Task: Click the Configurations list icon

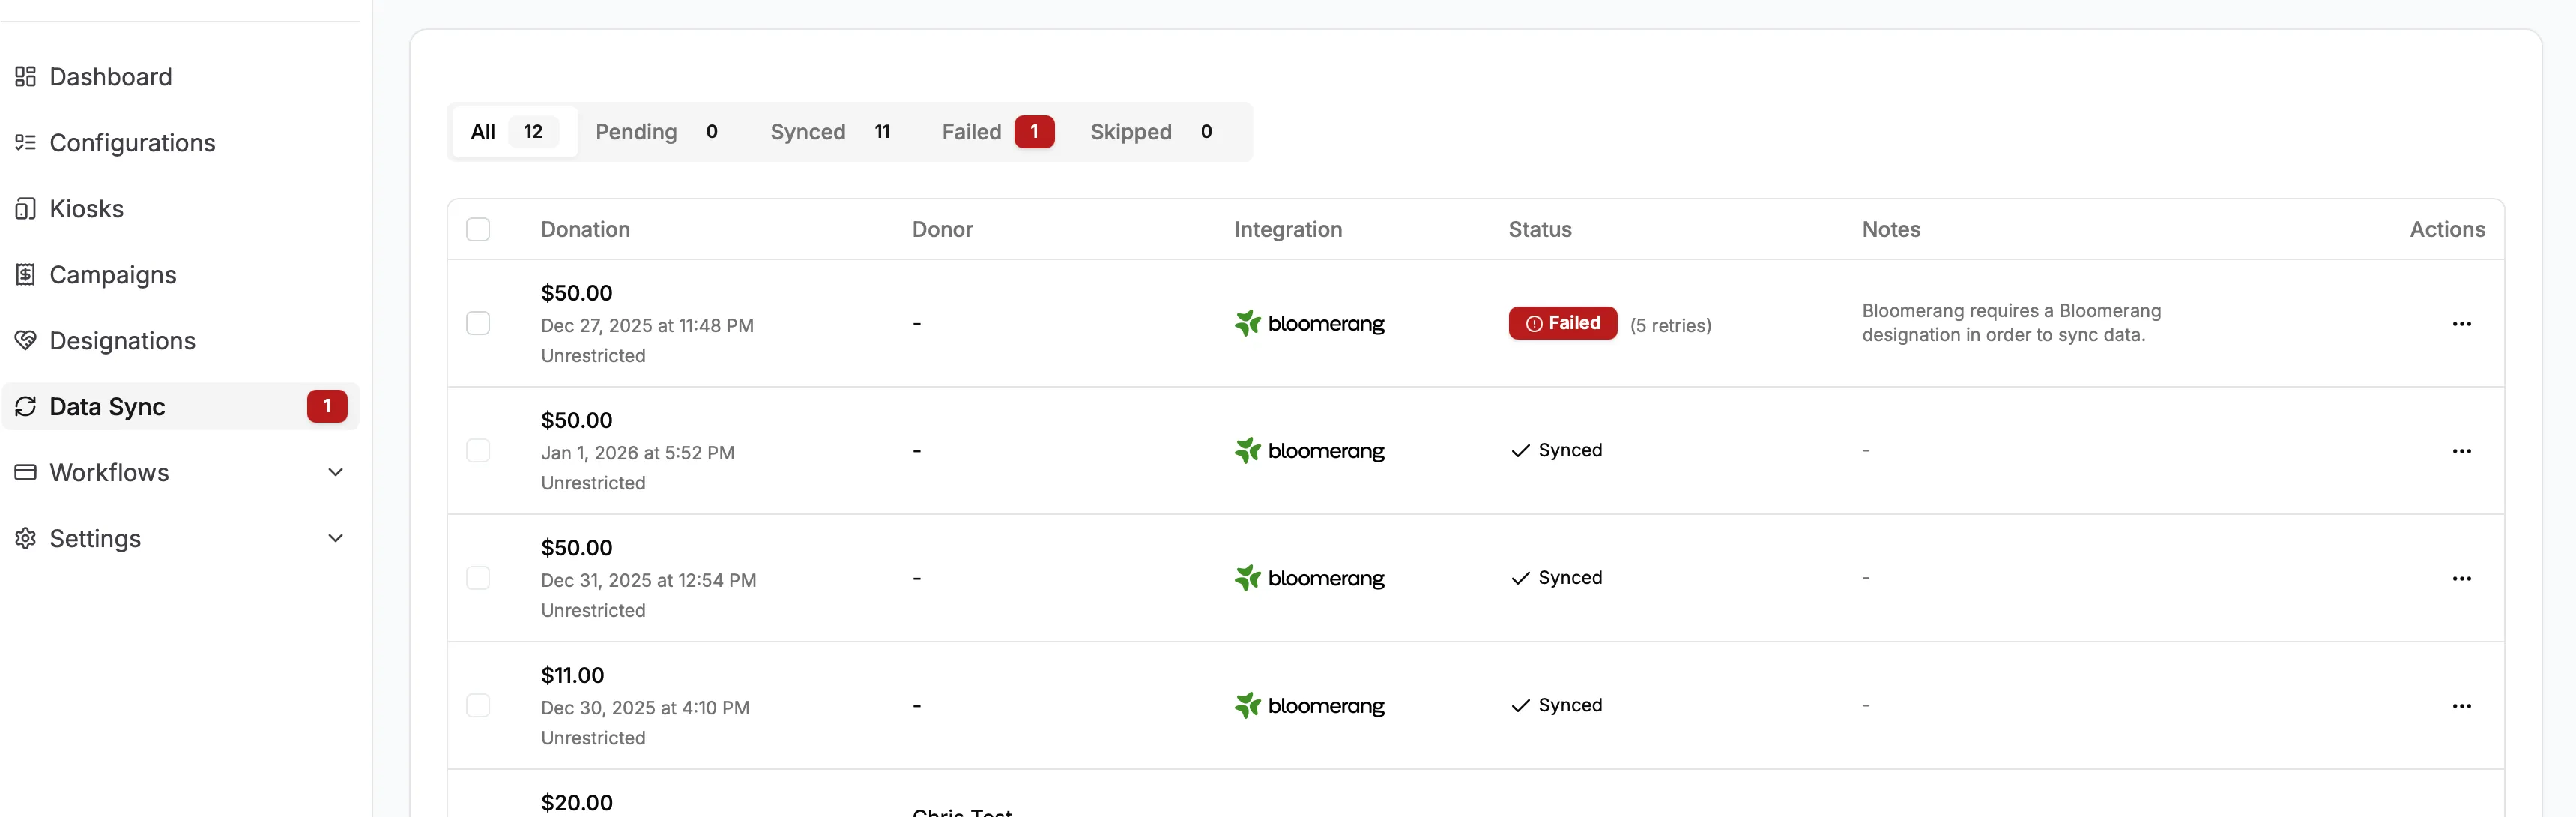Action: pos(26,143)
